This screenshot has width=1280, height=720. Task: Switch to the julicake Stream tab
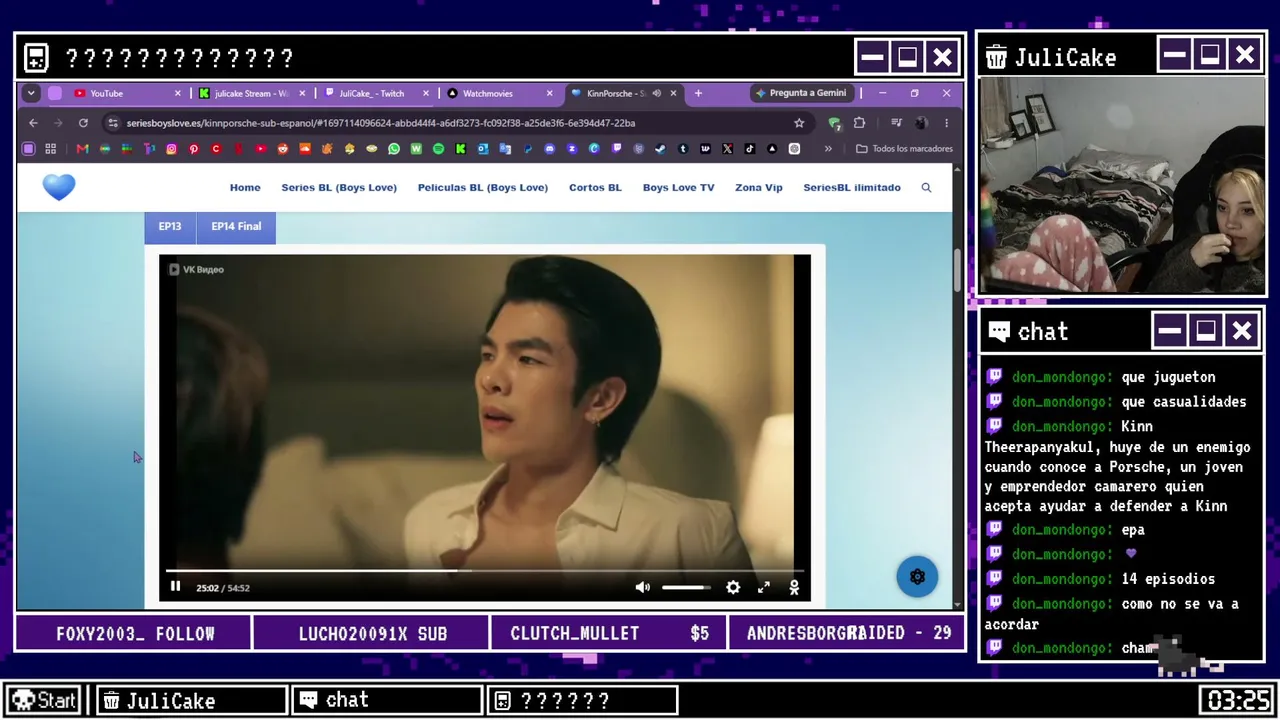pos(253,93)
